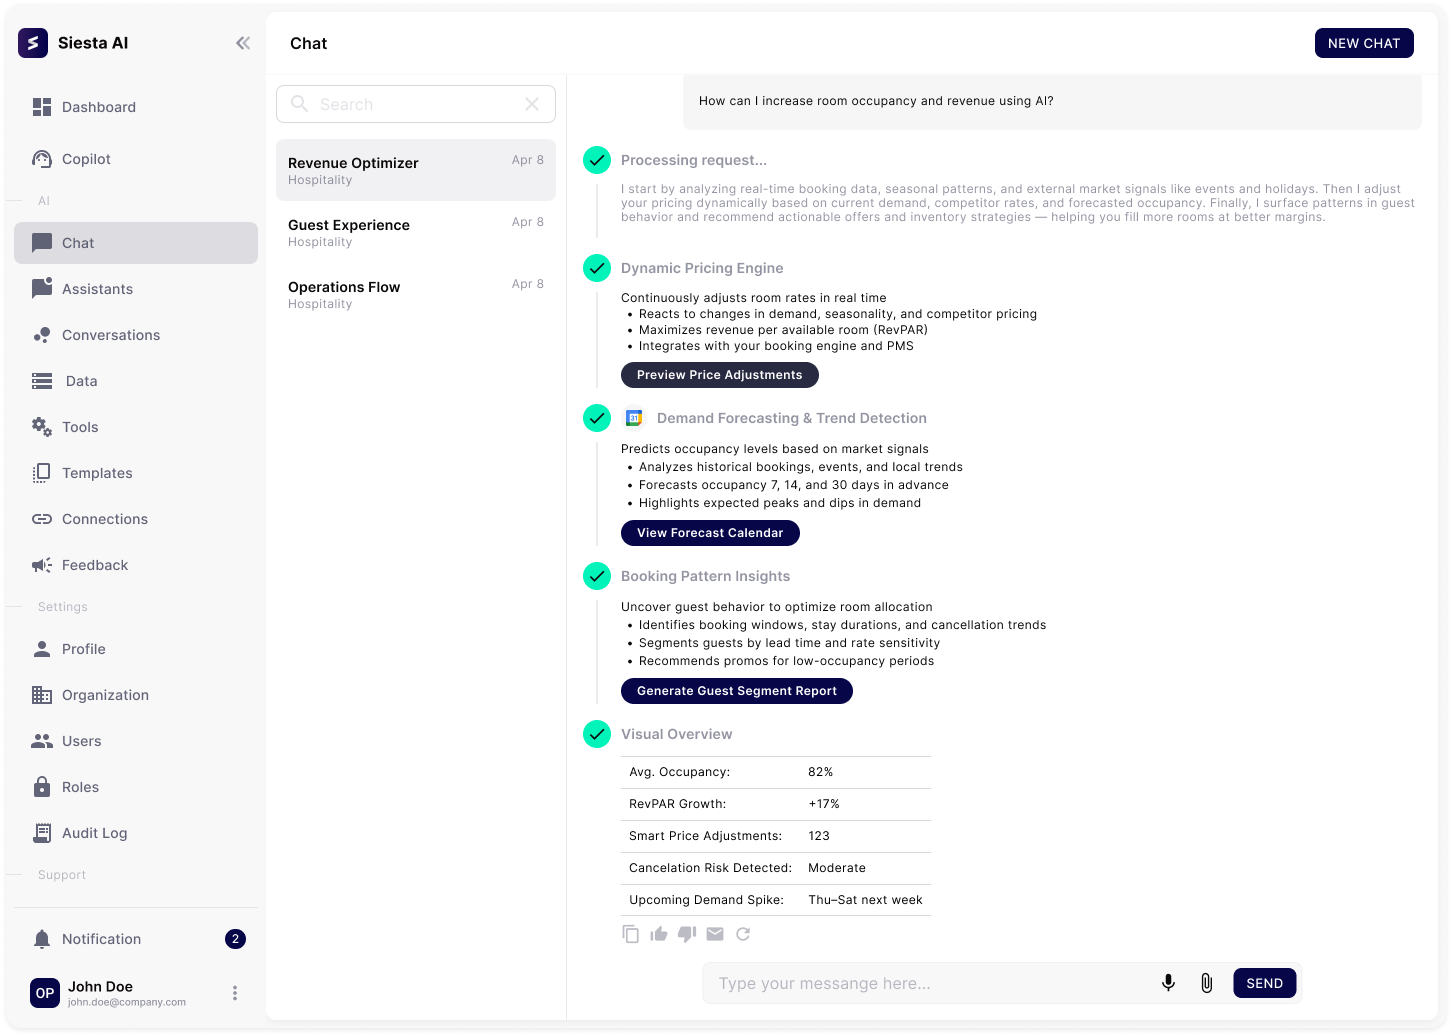Toggle the Processing request step checkmark
Viewport: 1452px width, 1036px height.
point(597,160)
